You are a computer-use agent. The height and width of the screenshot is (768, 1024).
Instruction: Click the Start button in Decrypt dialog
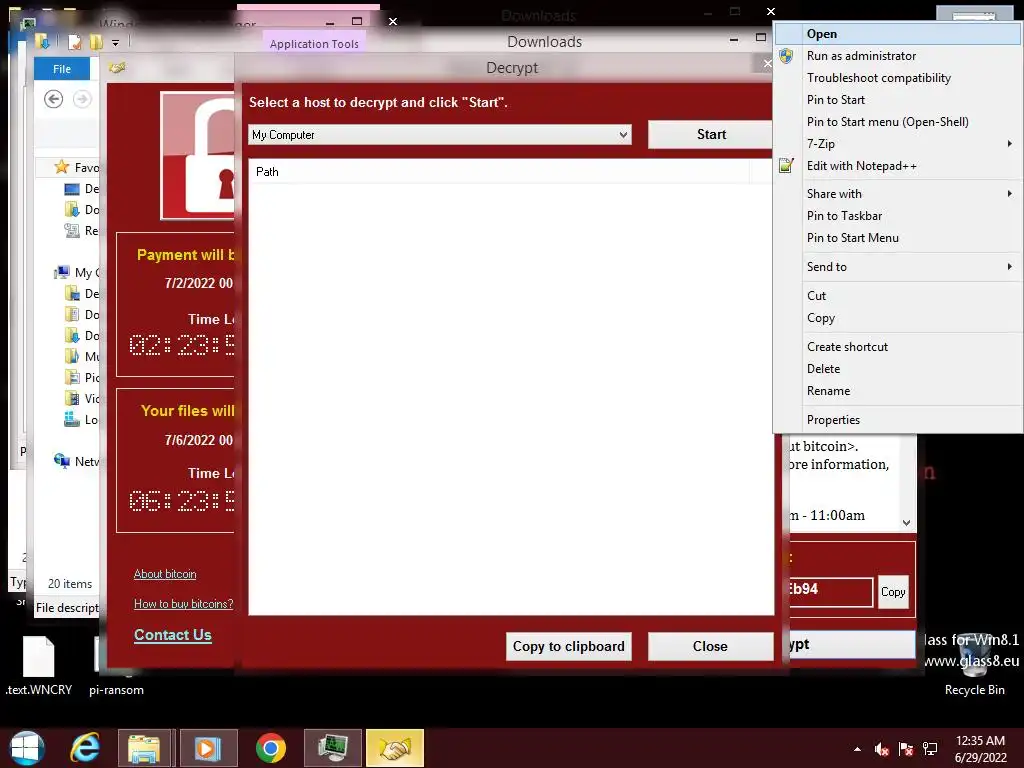(711, 135)
